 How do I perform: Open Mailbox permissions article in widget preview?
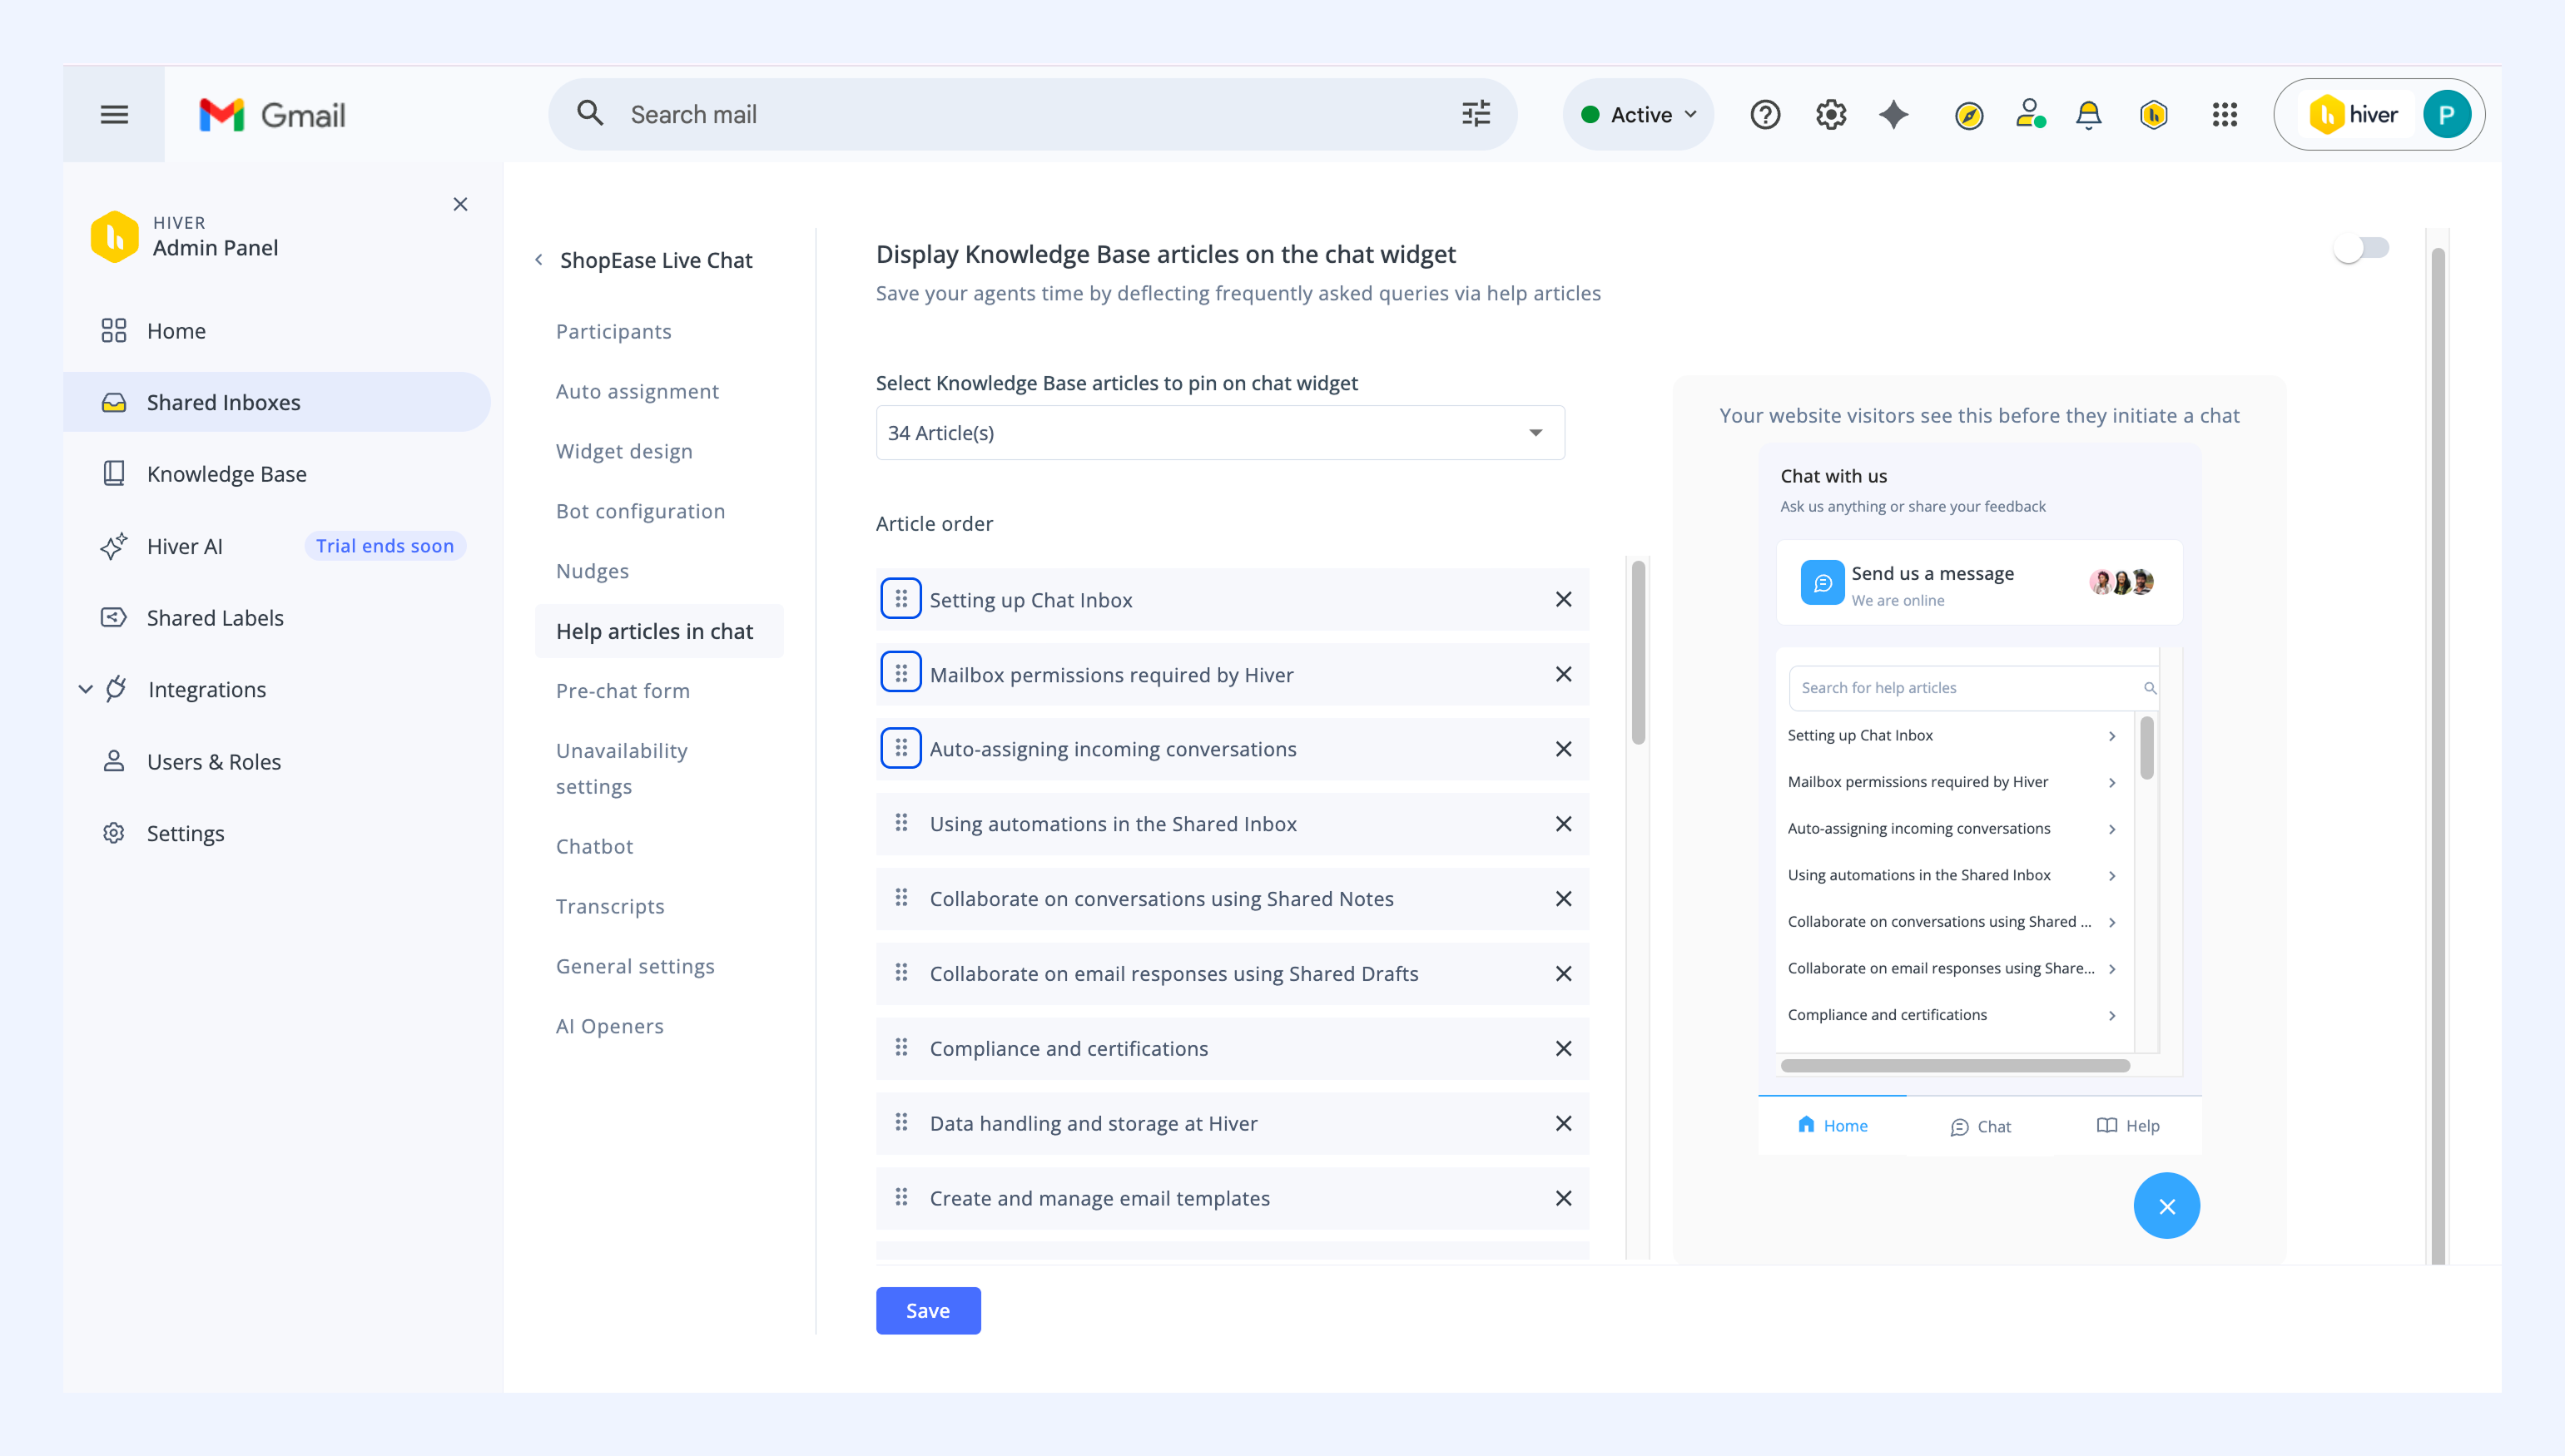(x=1952, y=782)
